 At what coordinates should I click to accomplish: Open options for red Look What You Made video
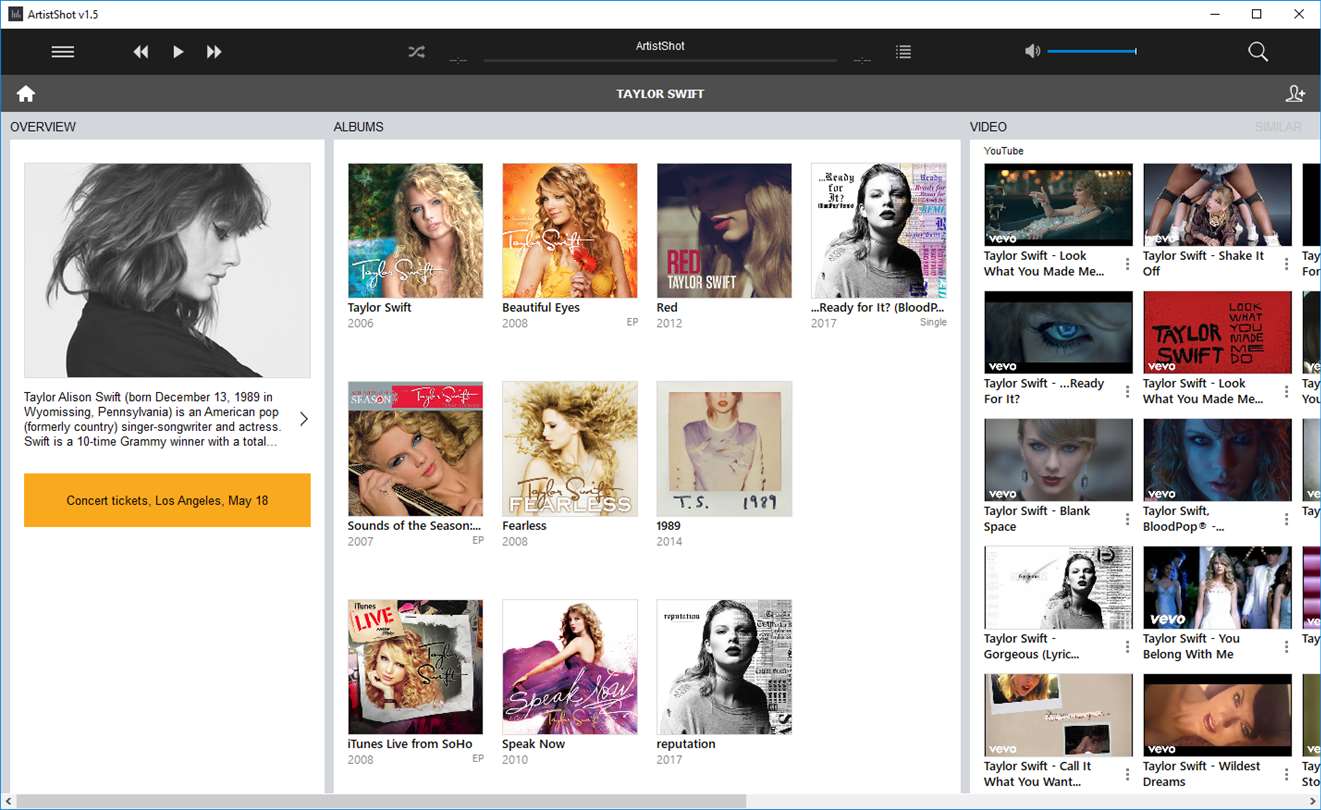[x=1286, y=391]
